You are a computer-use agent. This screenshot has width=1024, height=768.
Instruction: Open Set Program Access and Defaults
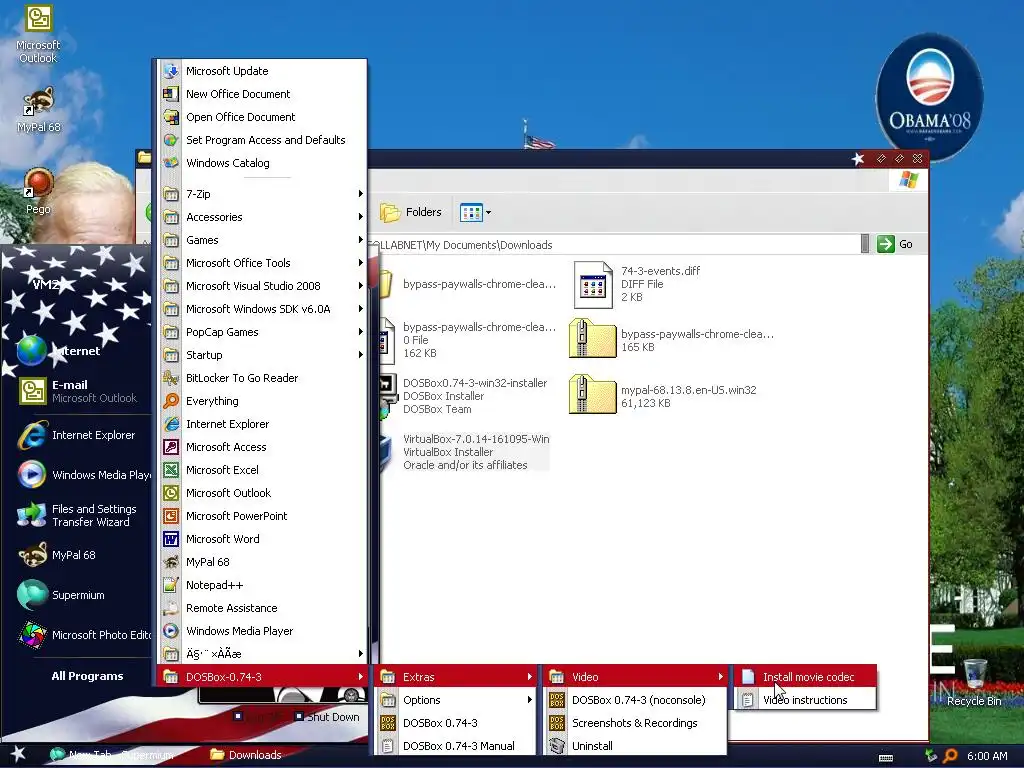click(x=263, y=140)
